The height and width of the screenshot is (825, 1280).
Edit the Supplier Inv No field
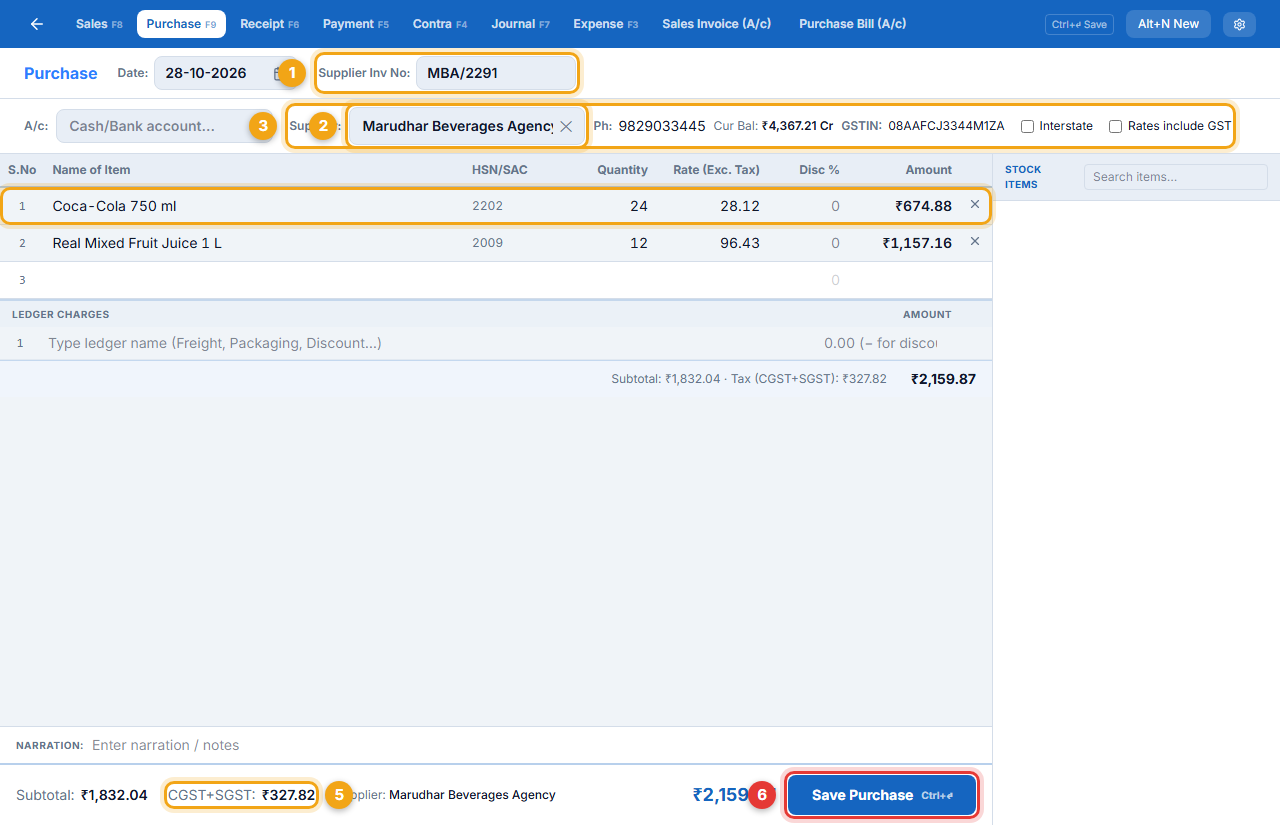click(496, 73)
